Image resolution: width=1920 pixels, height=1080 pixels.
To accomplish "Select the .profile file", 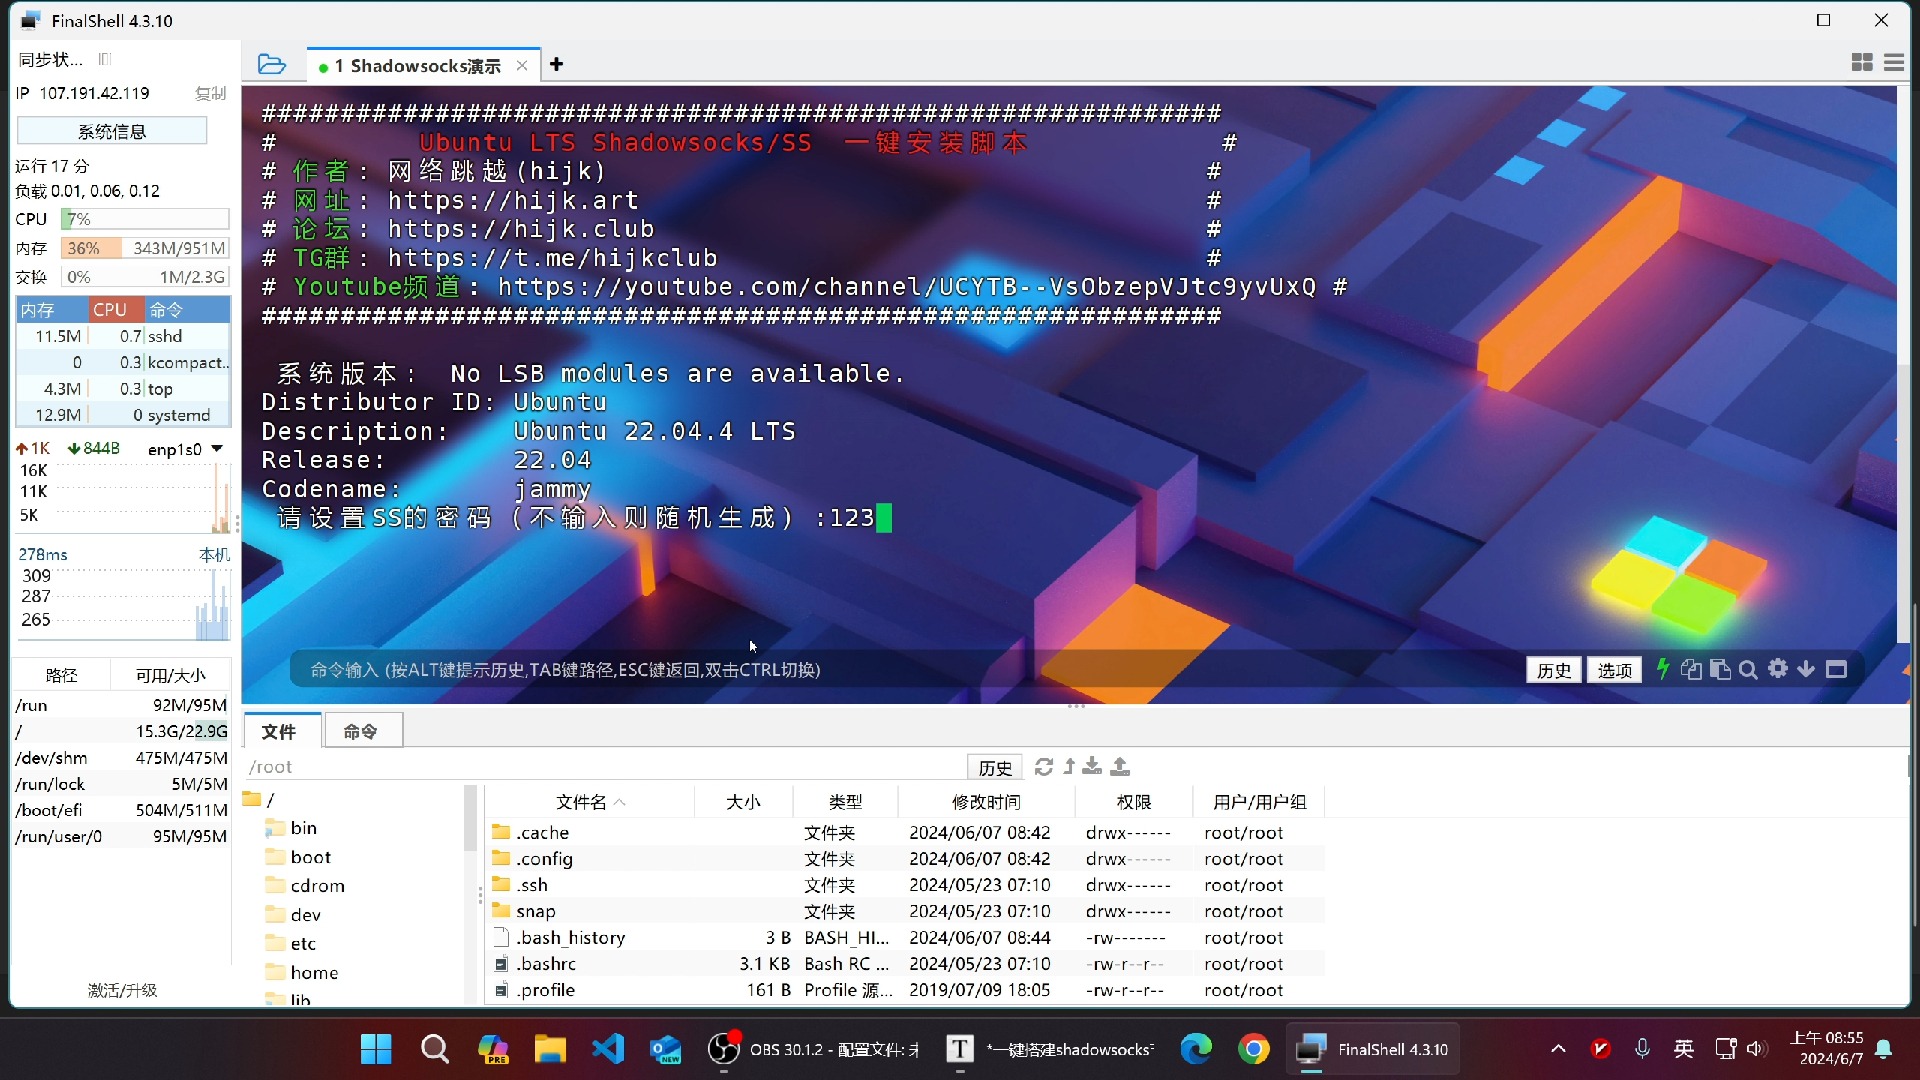I will point(905,990).
